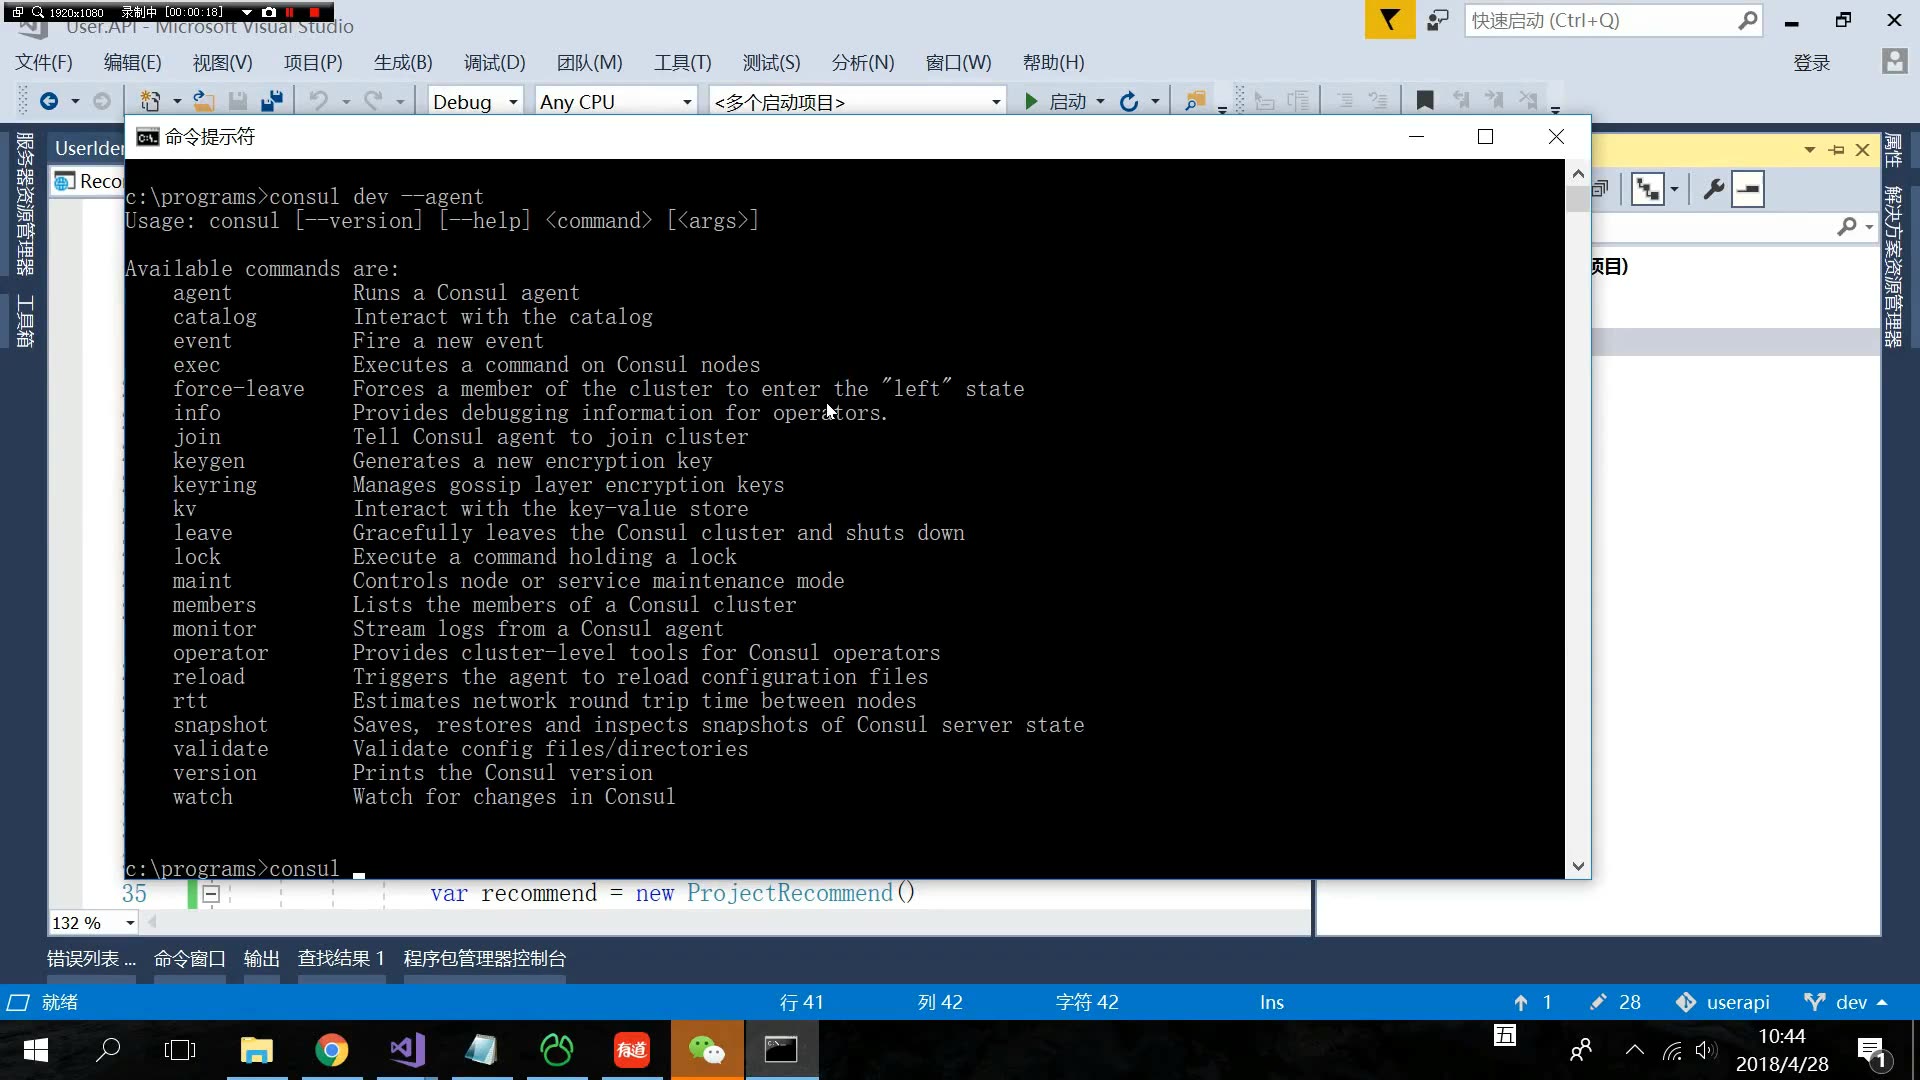Click the refresh browser link icon
Image resolution: width=1920 pixels, height=1080 pixels.
point(1129,101)
